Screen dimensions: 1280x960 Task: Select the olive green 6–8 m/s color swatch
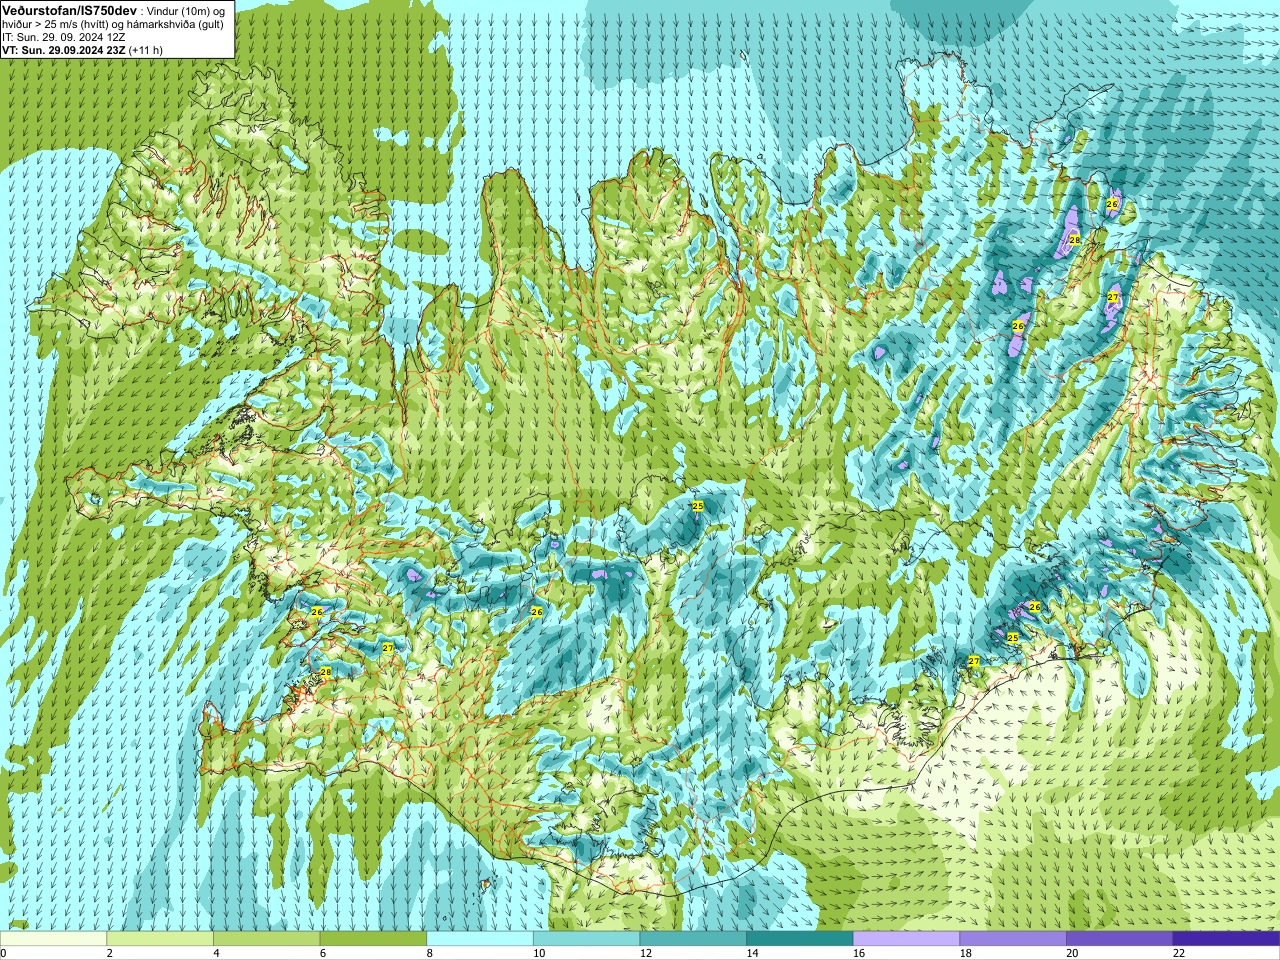coord(373,939)
